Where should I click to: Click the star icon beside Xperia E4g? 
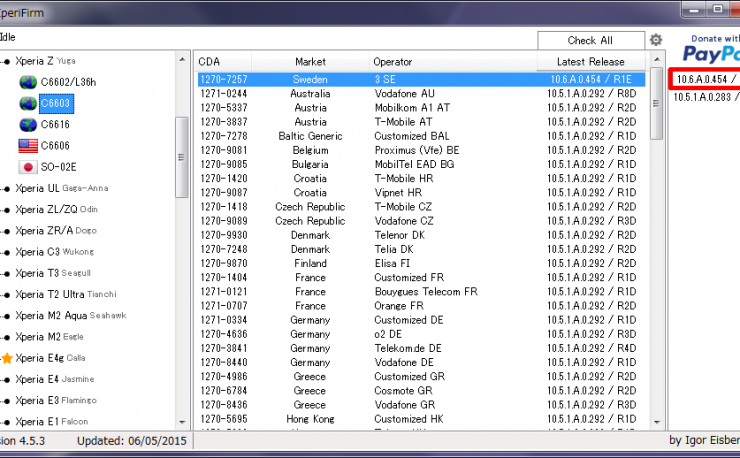[x=7, y=358]
